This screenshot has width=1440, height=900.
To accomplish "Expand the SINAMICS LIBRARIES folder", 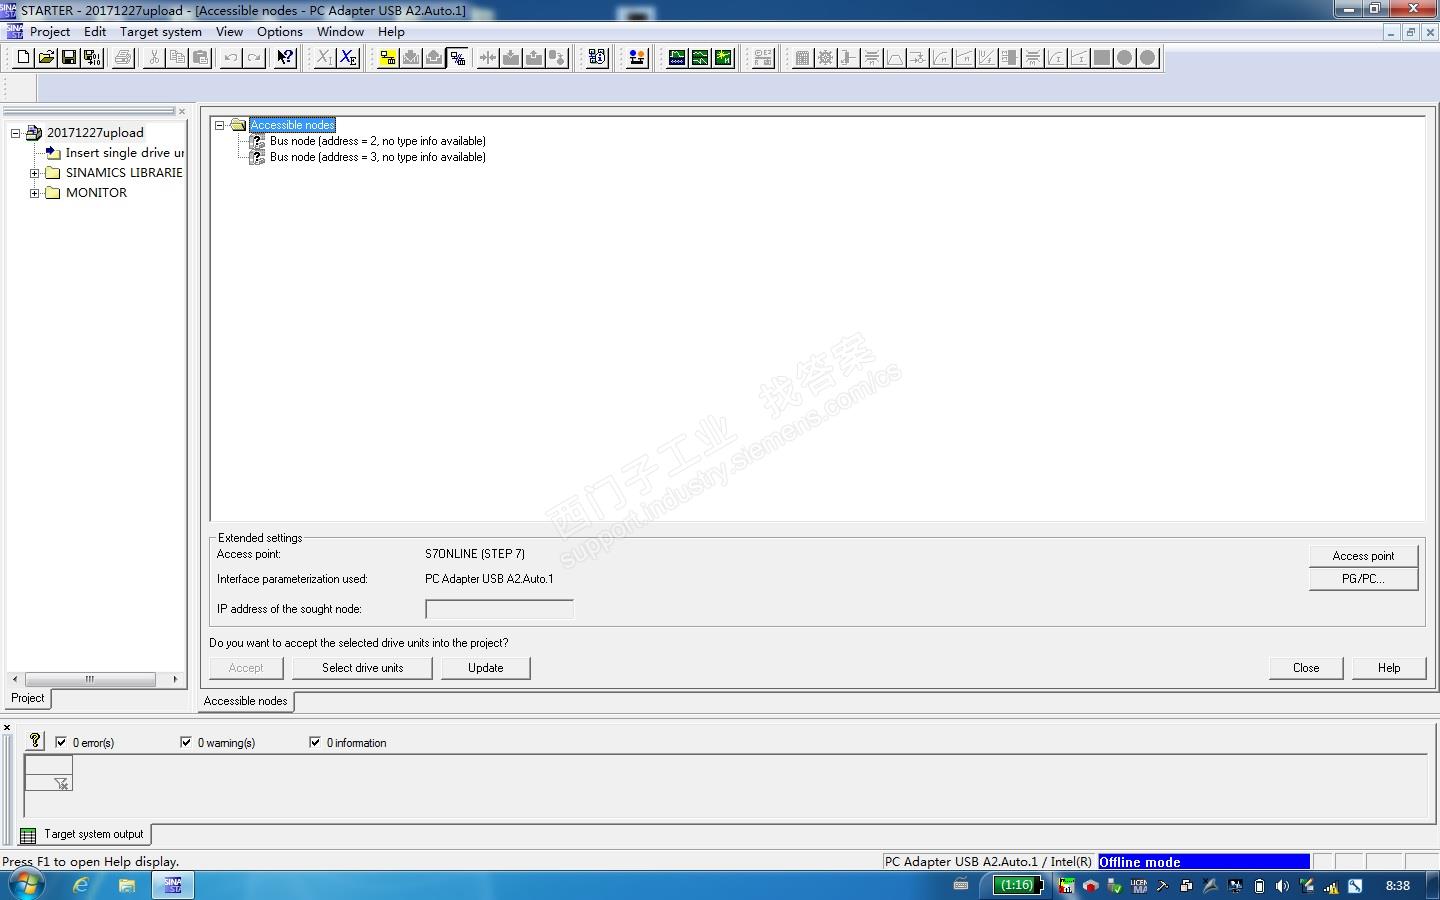I will [x=35, y=173].
